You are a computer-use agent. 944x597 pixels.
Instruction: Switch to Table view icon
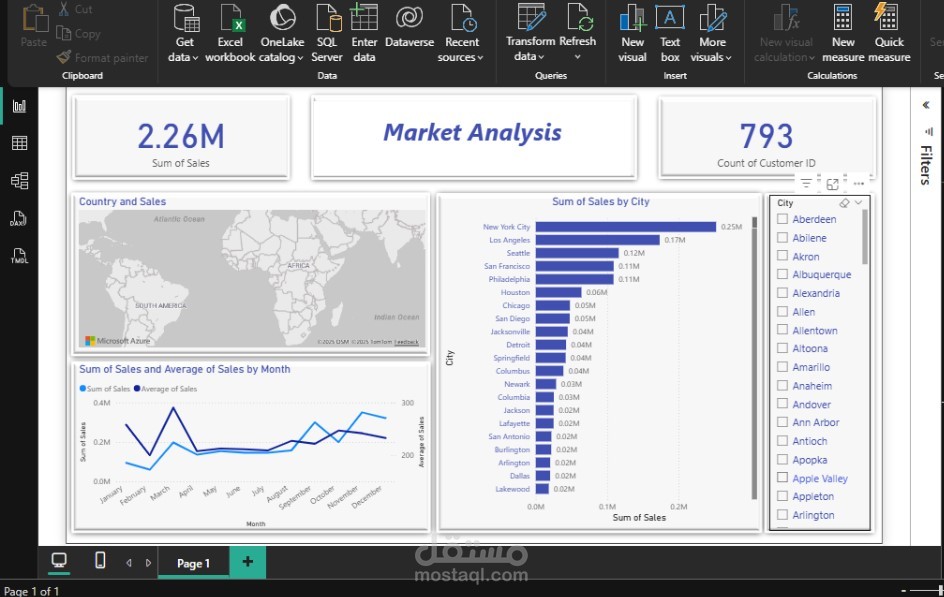click(x=19, y=143)
